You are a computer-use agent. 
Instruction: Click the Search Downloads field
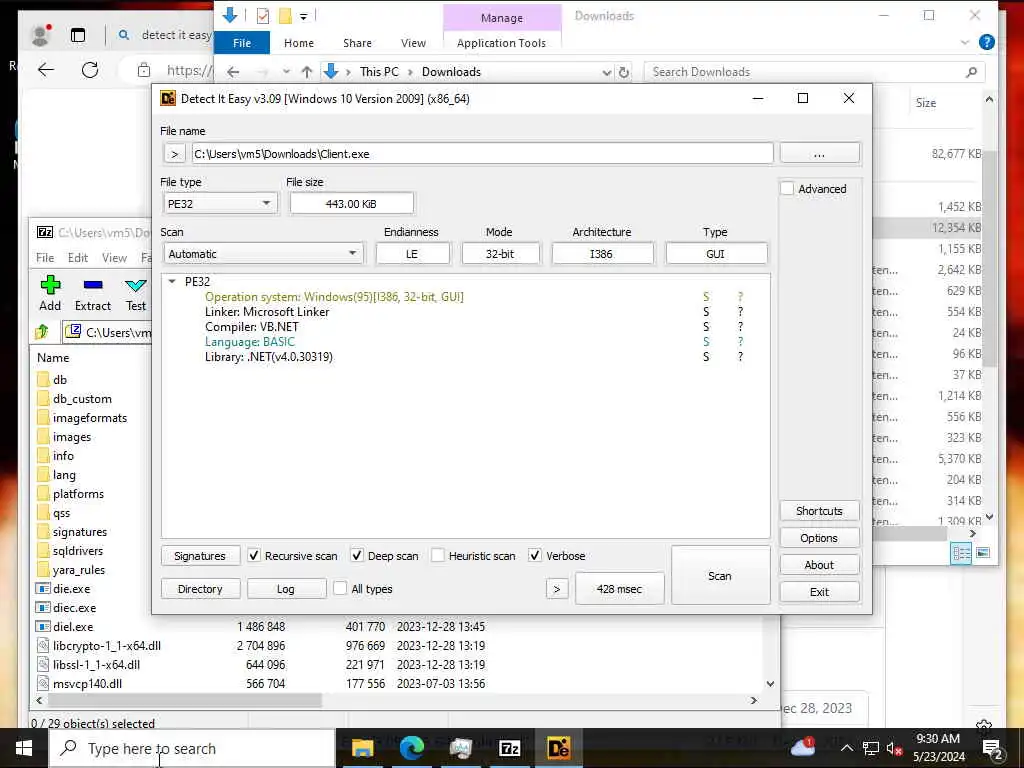pyautogui.click(x=814, y=72)
